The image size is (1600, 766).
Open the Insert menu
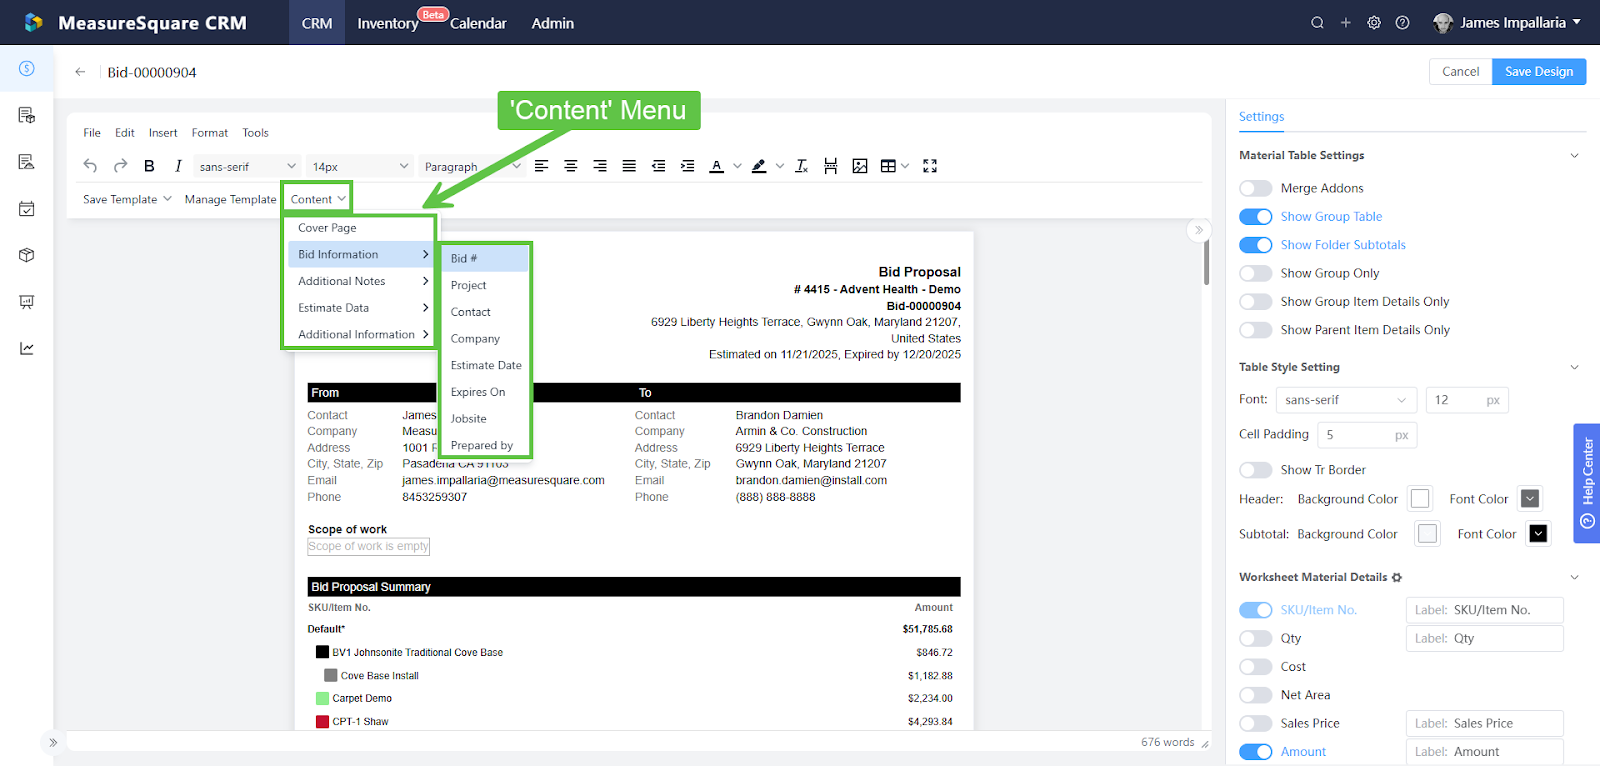[163, 133]
